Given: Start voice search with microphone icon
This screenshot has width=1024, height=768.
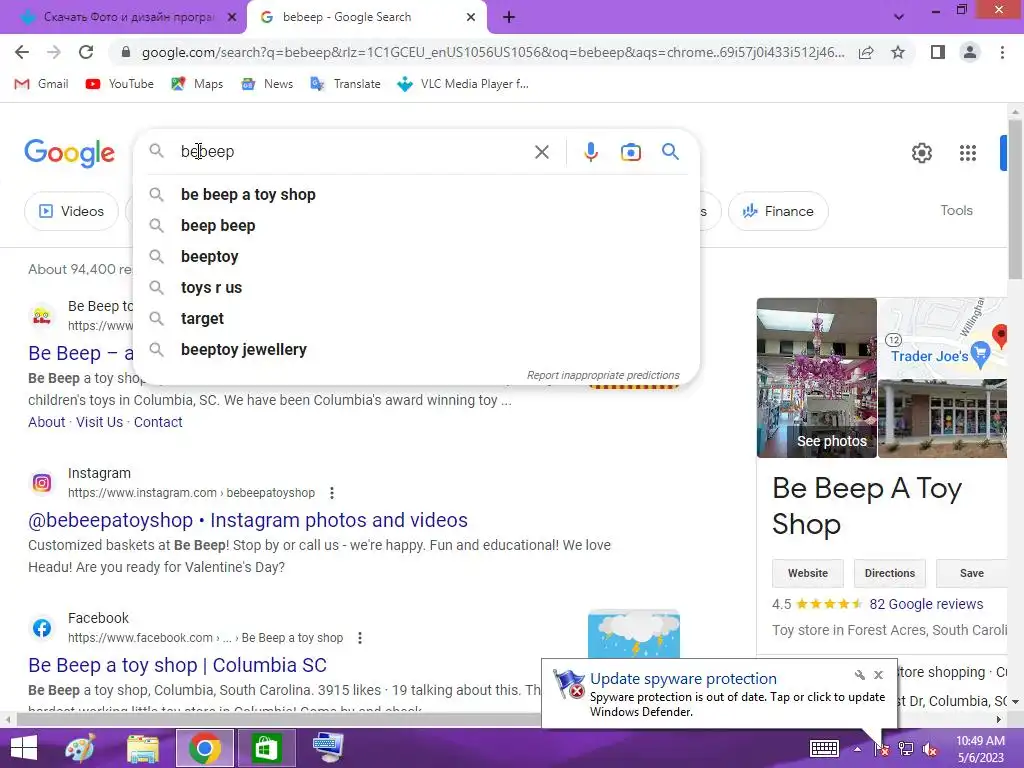Looking at the screenshot, I should point(590,152).
